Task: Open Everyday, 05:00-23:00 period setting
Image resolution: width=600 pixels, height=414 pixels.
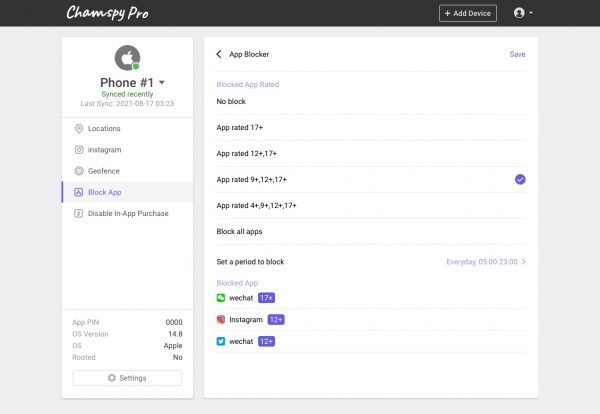Action: [486, 262]
